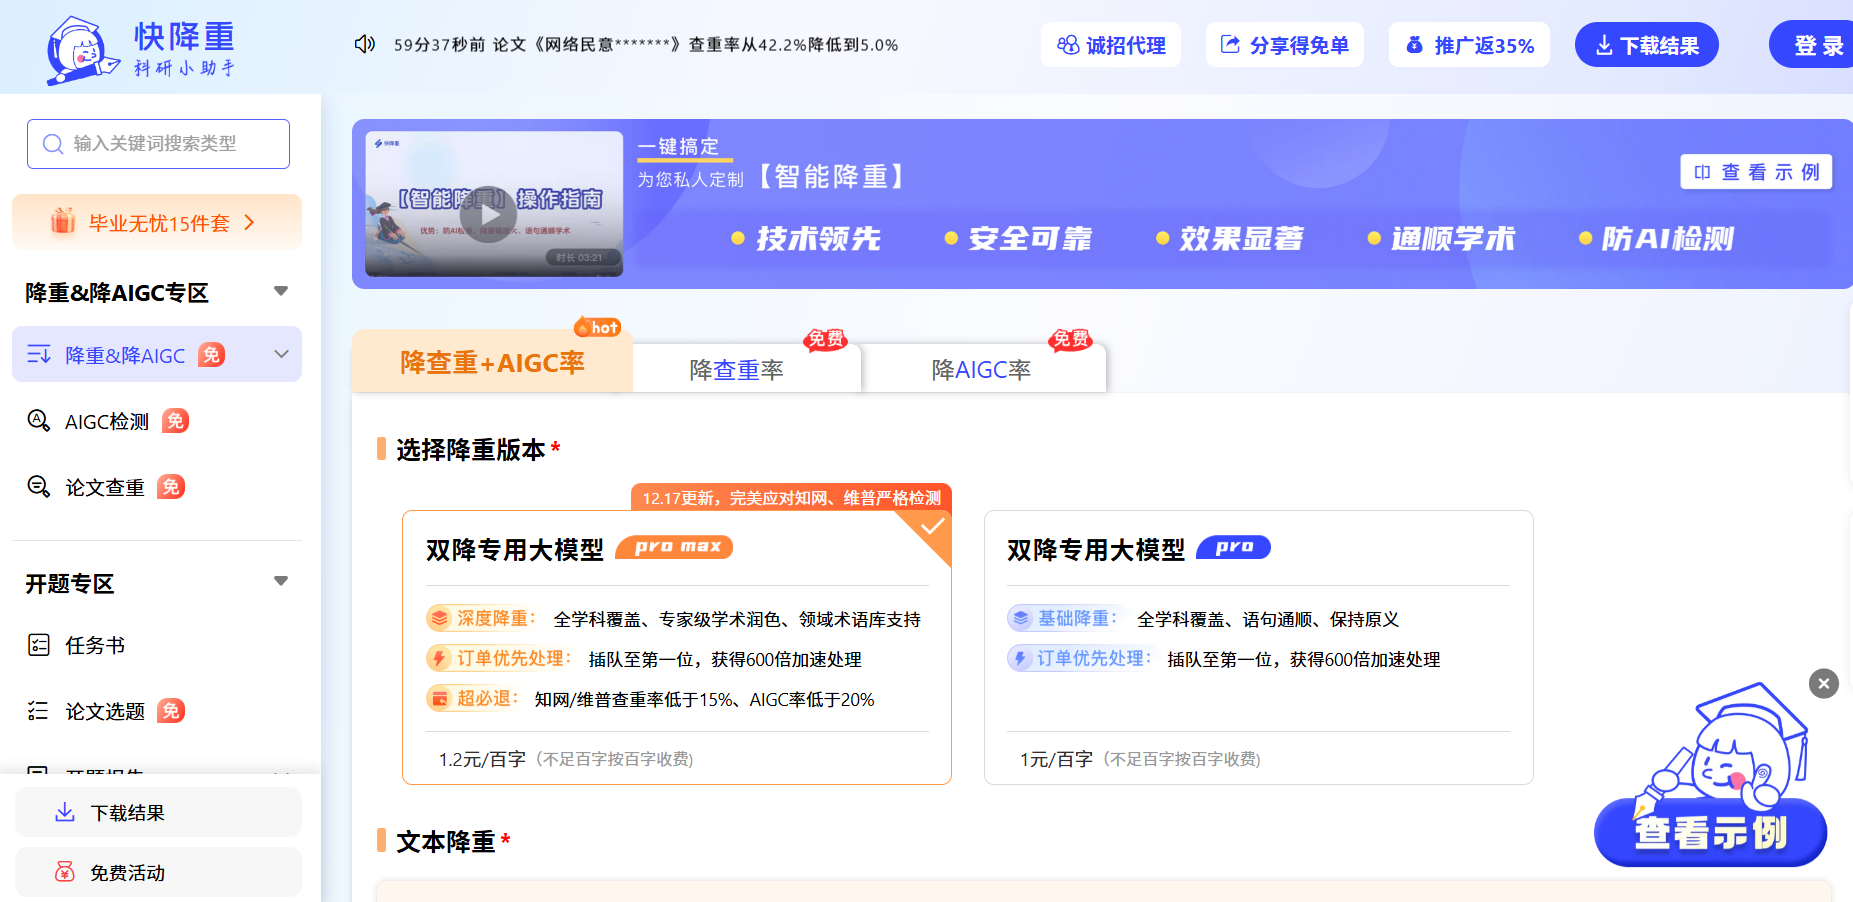Expand the 降重&降AIGC submenu chevron
Screen dimensions: 1853x902
(281, 354)
